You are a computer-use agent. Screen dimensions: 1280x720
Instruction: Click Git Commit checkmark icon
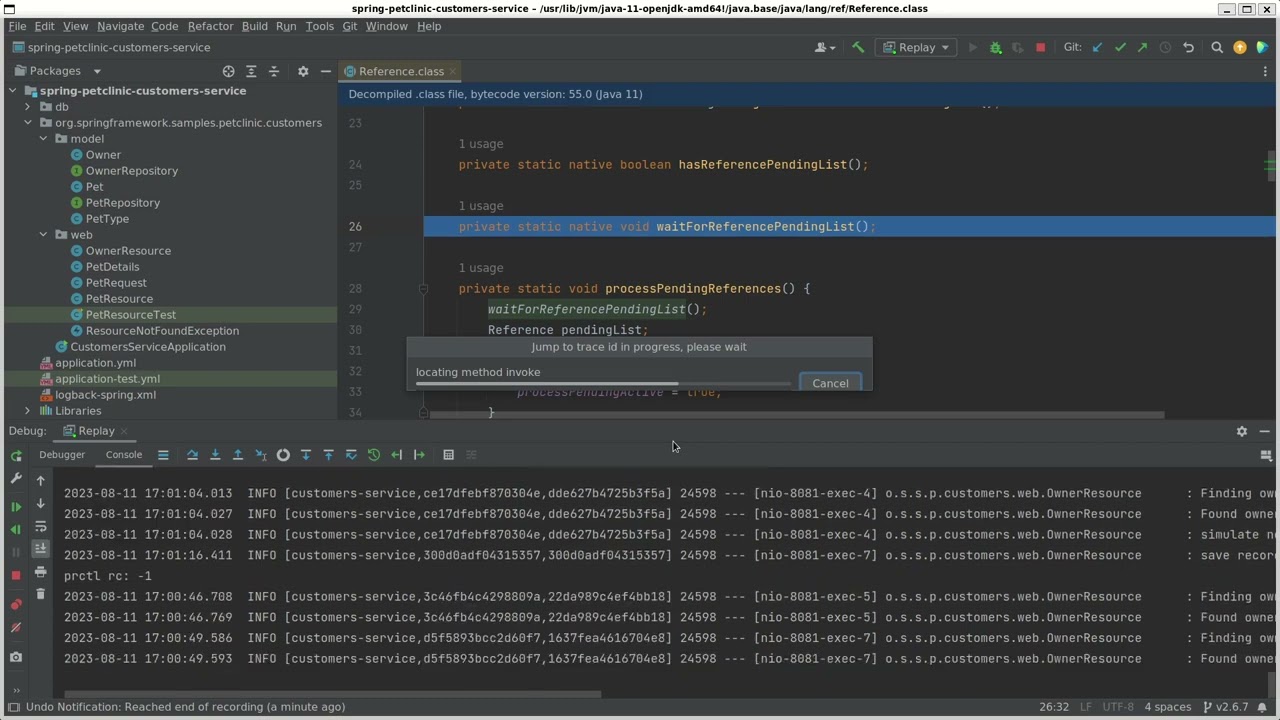coord(1120,47)
